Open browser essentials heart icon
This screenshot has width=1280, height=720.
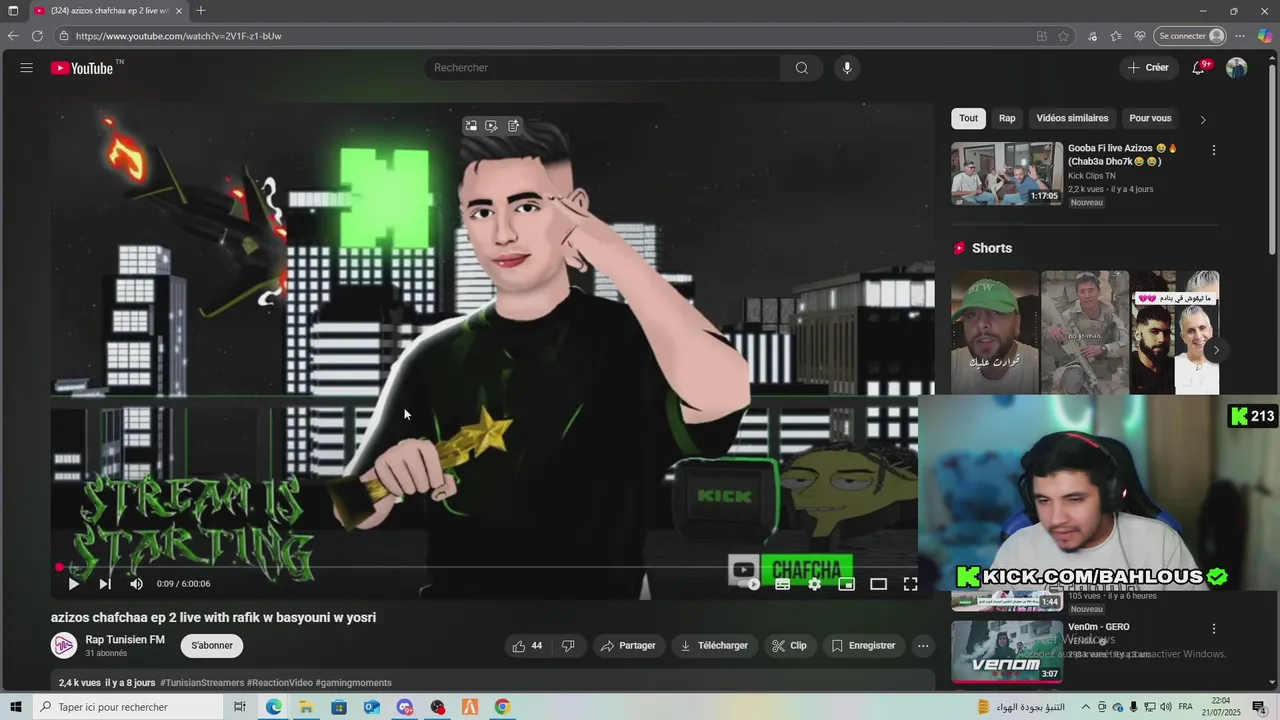point(1140,36)
